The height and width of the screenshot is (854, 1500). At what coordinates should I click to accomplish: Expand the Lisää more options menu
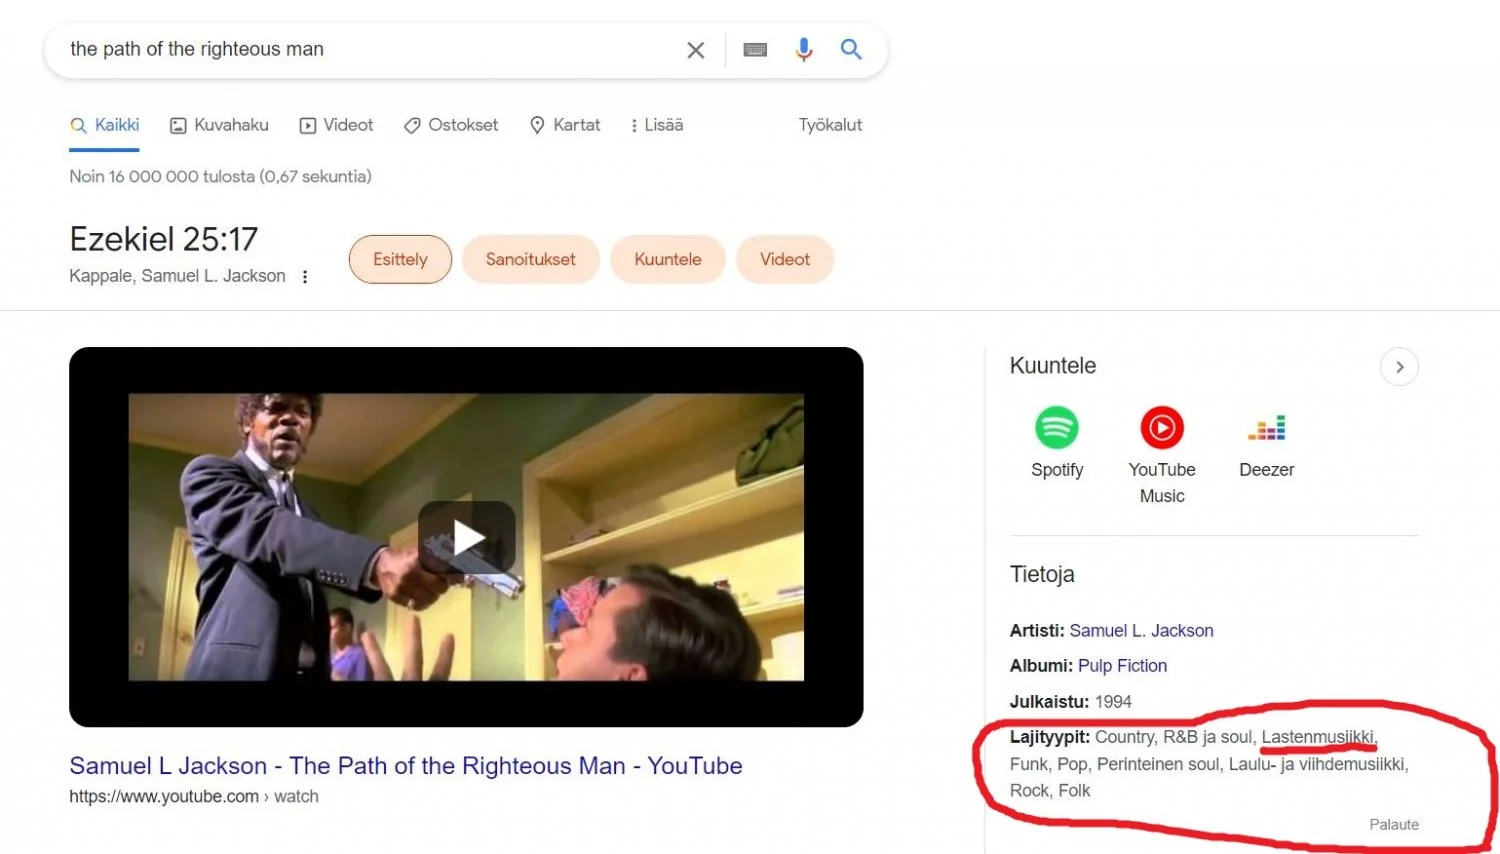point(657,125)
